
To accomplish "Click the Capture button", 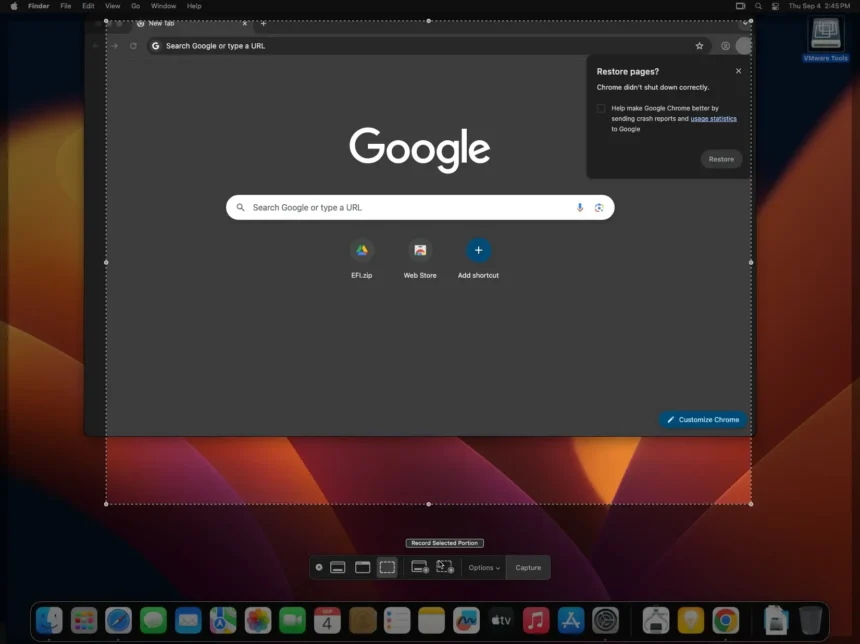I will 528,568.
